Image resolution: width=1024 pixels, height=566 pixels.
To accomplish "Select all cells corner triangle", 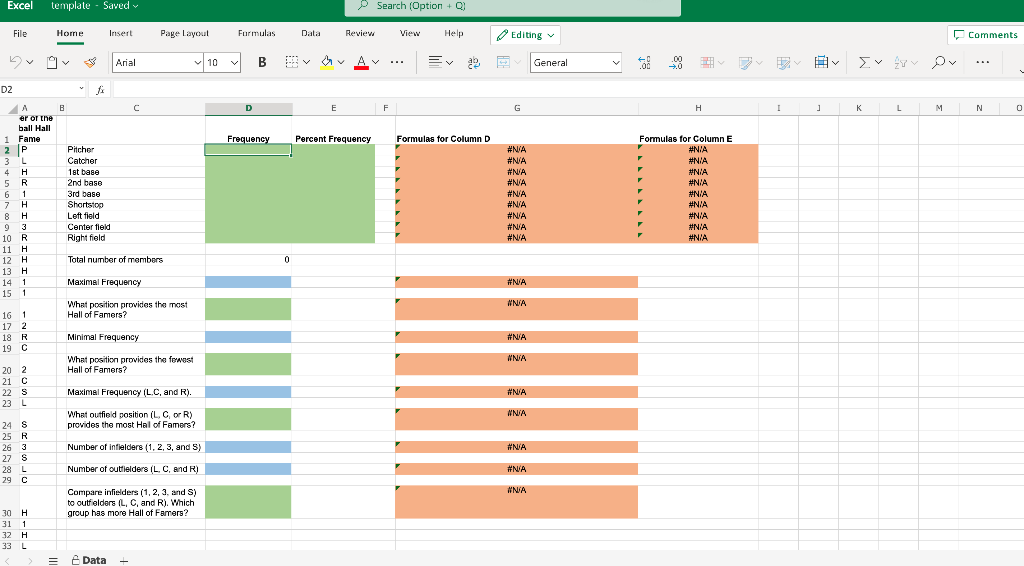I will [x=12, y=109].
